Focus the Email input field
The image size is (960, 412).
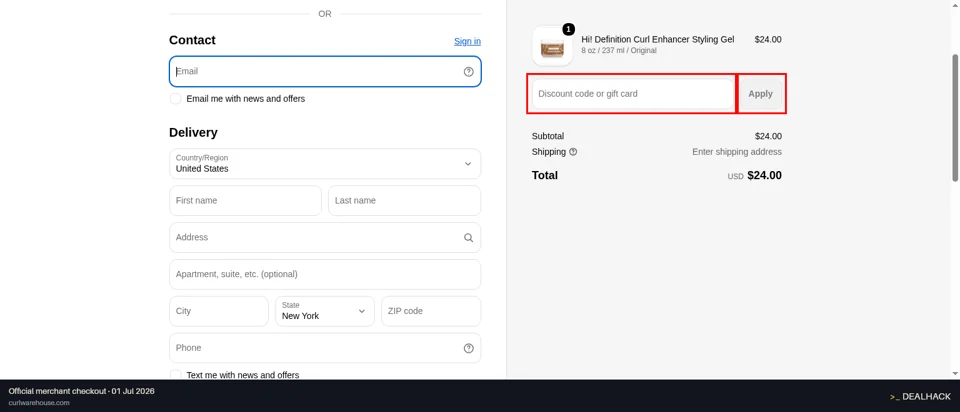click(325, 72)
